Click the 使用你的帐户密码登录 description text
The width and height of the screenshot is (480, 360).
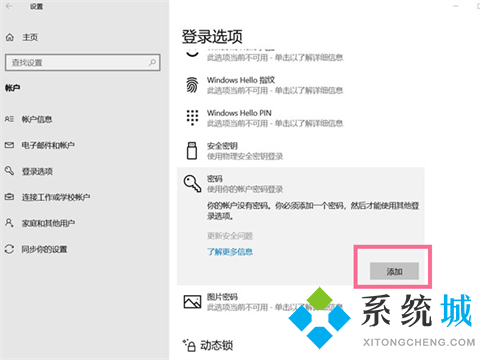pos(245,189)
